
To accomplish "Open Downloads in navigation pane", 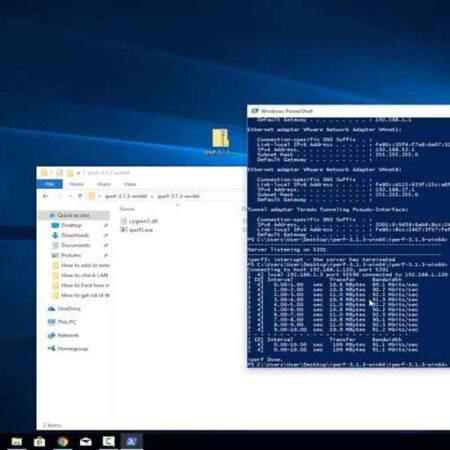I will pyautogui.click(x=75, y=235).
